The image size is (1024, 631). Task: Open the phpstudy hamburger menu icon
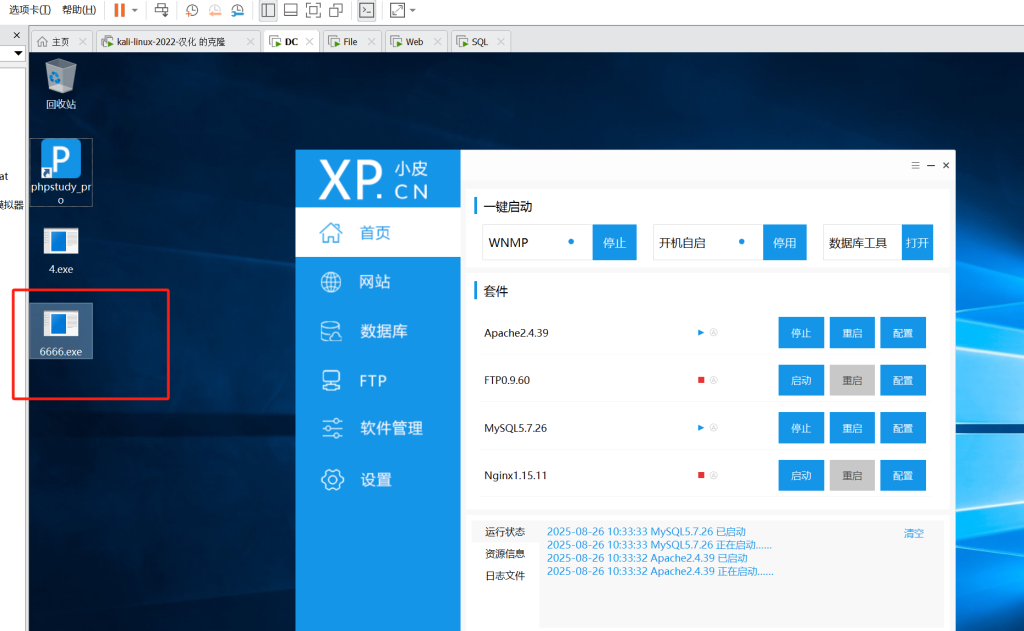[915, 165]
